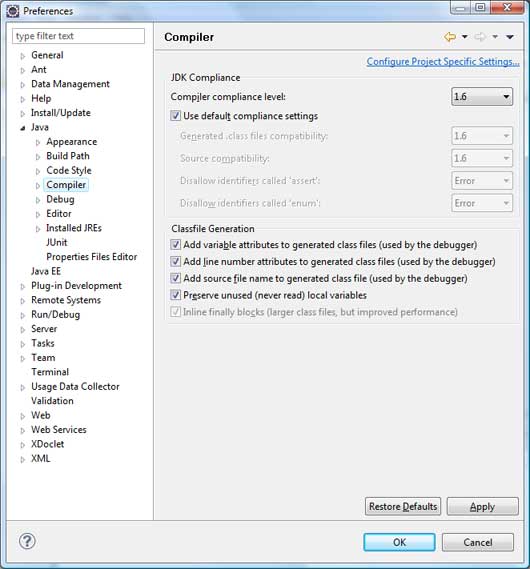Expand the Web Services category

23,430
